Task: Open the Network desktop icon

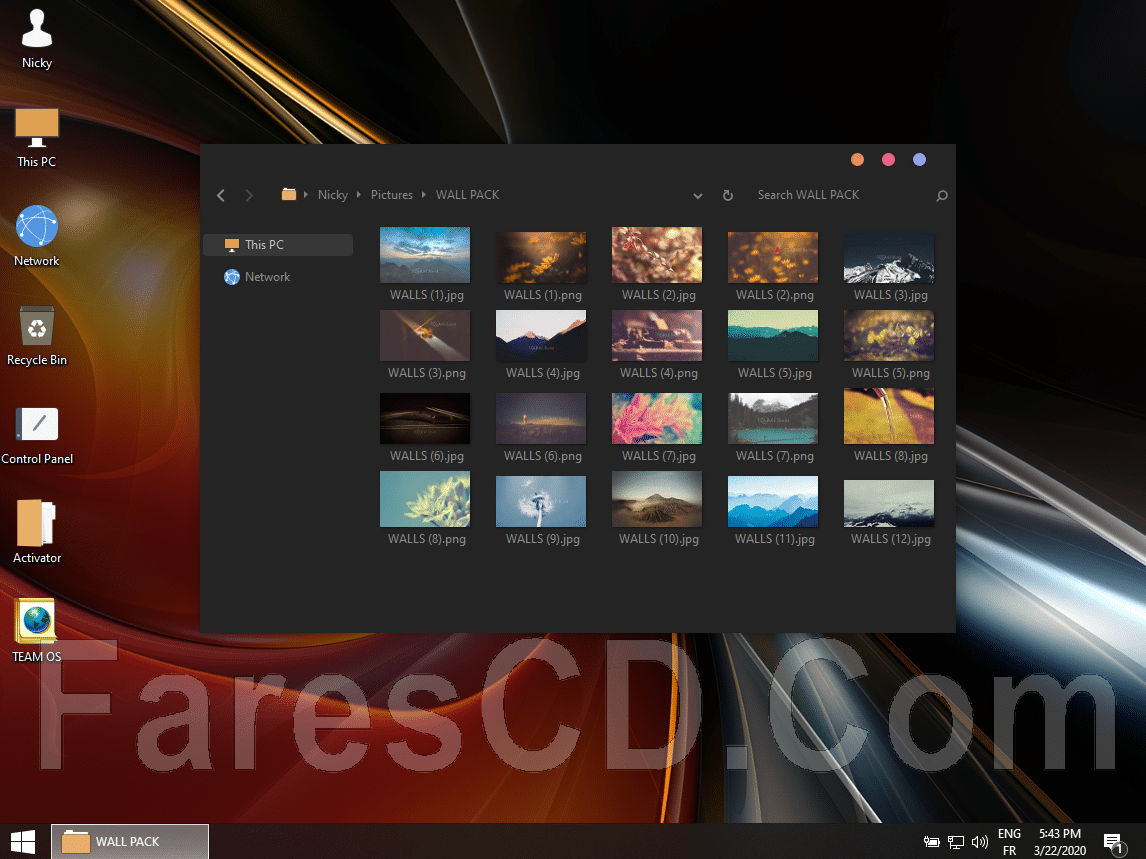Action: [37, 236]
